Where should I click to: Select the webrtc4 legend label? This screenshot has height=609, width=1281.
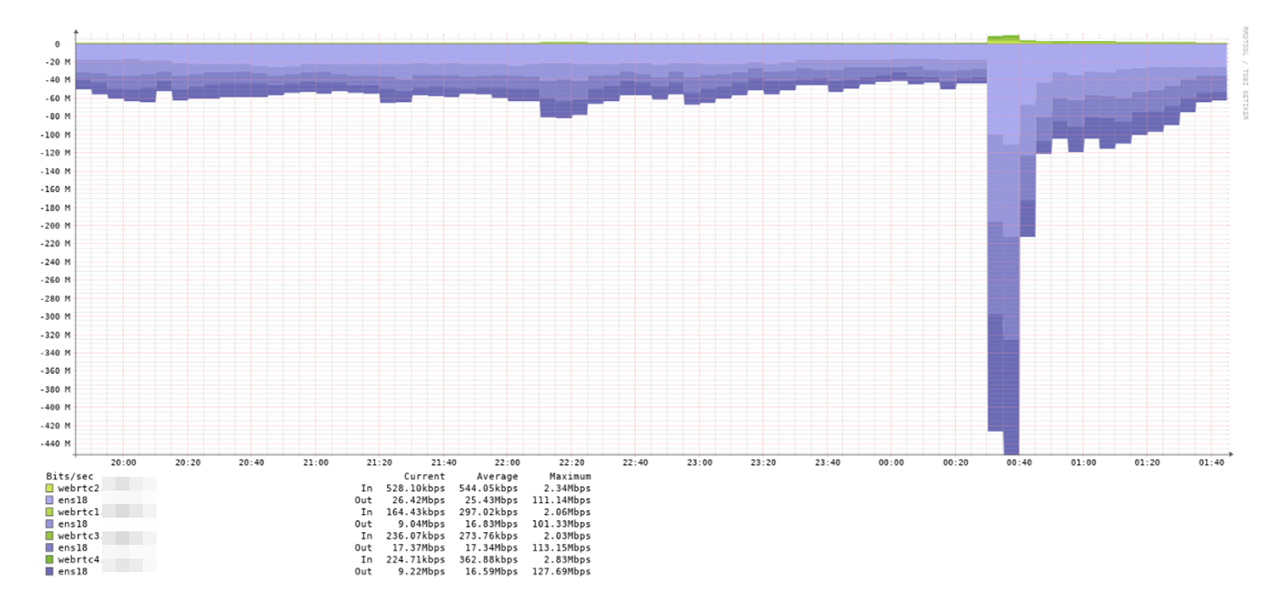(79, 560)
